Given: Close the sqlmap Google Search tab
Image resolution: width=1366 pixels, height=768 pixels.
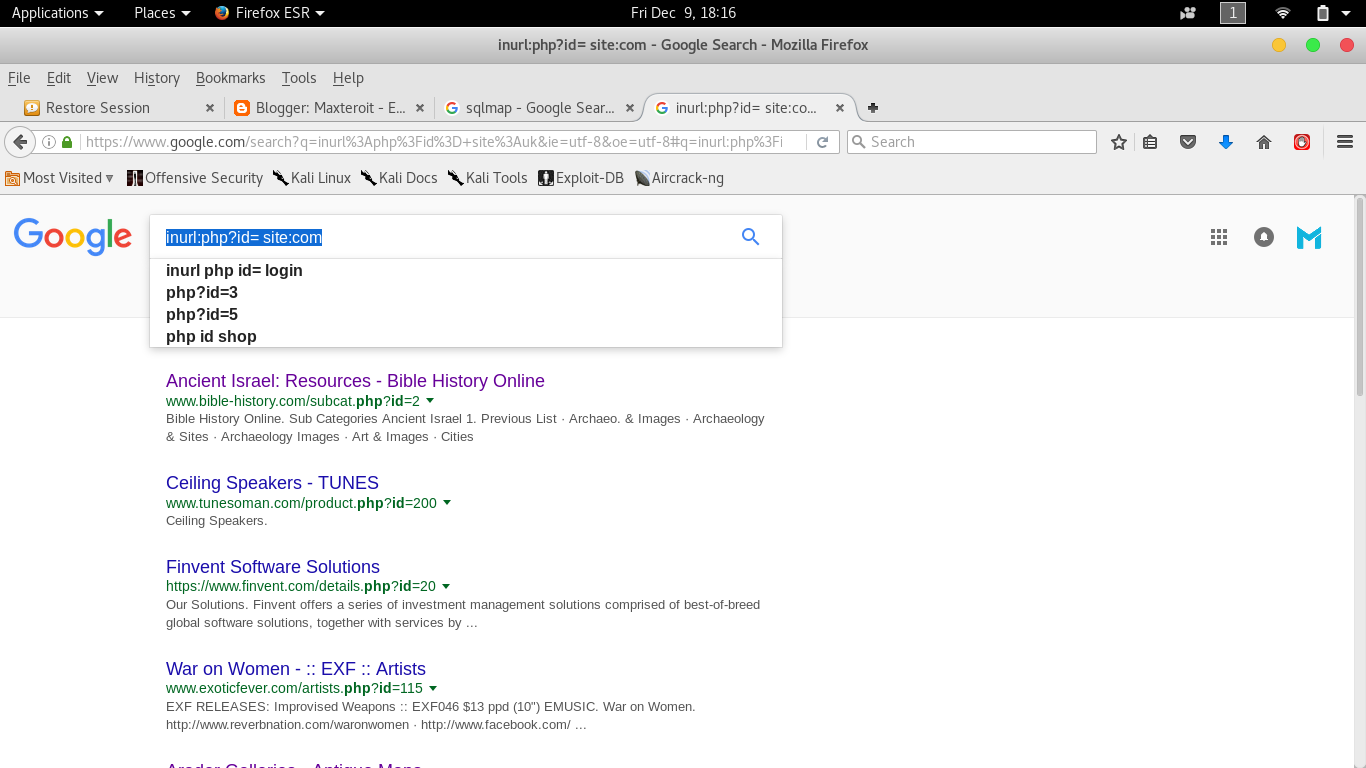Looking at the screenshot, I should pyautogui.click(x=629, y=108).
